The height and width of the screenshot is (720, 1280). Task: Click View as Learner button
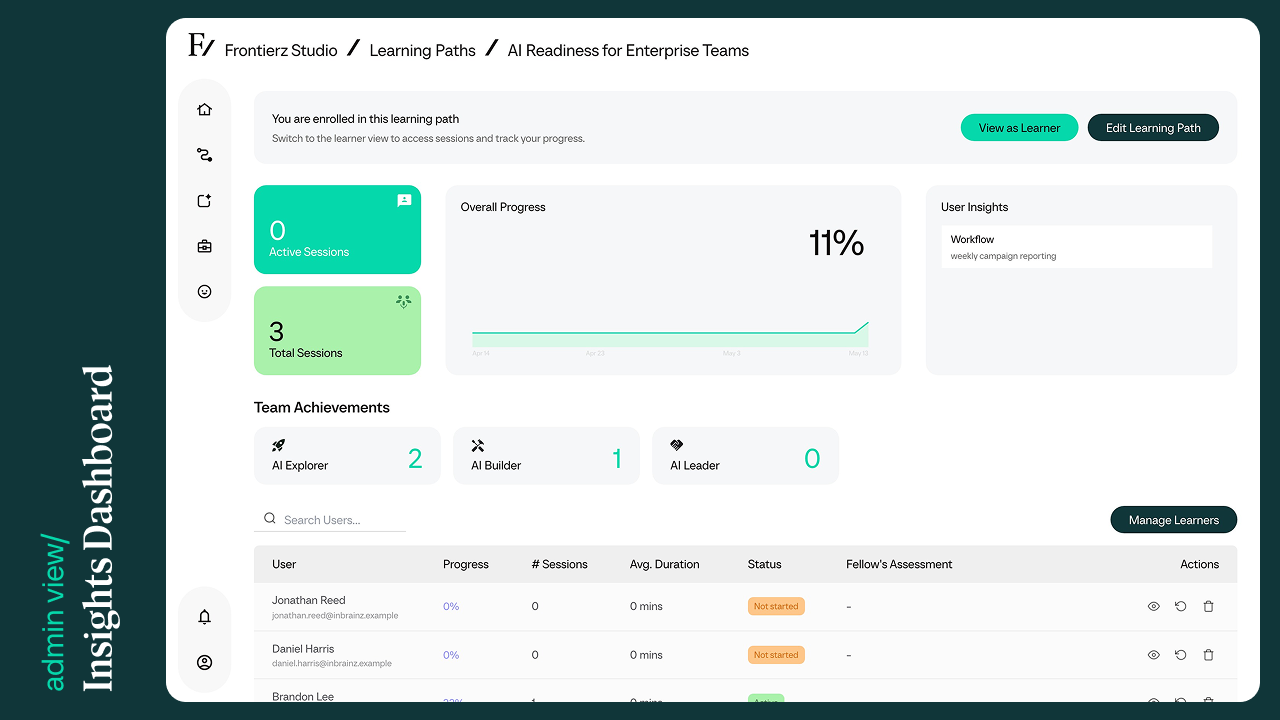coord(1019,128)
